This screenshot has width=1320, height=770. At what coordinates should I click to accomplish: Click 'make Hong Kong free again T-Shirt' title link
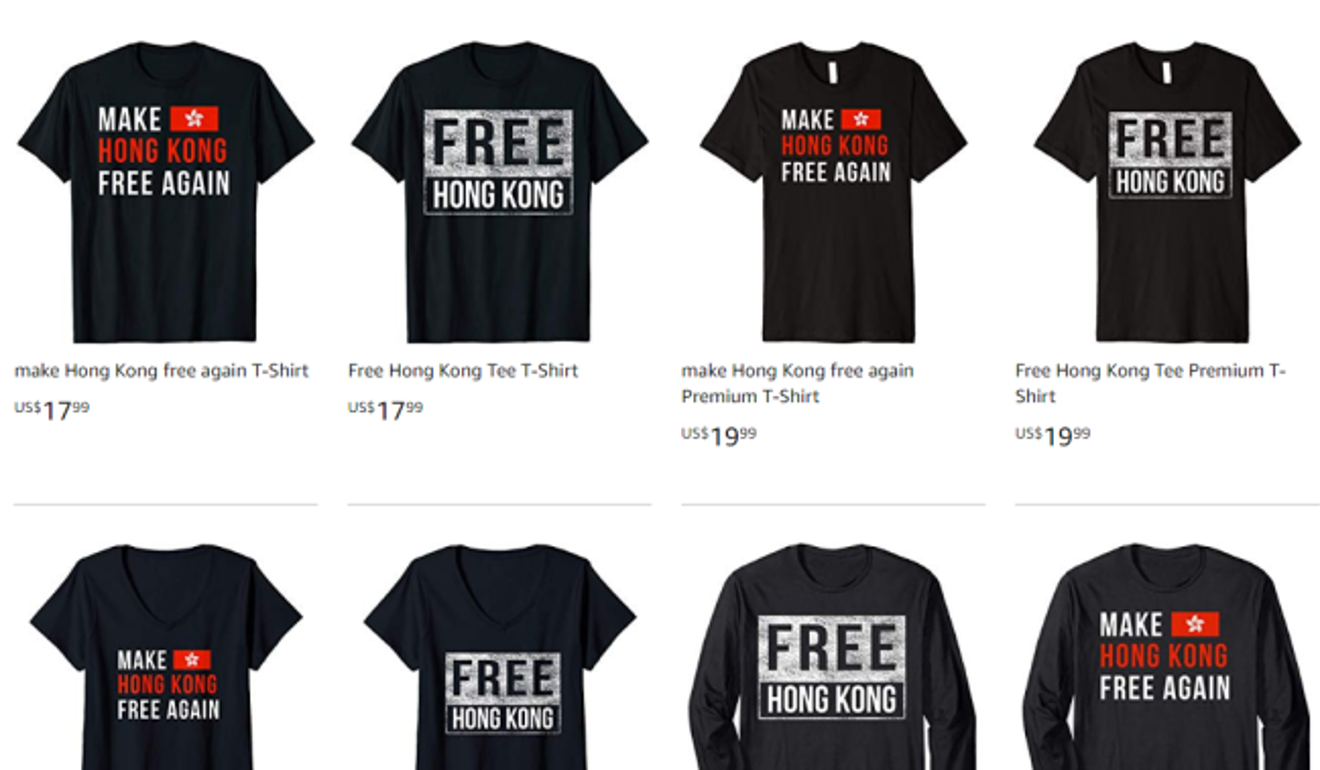tap(161, 371)
